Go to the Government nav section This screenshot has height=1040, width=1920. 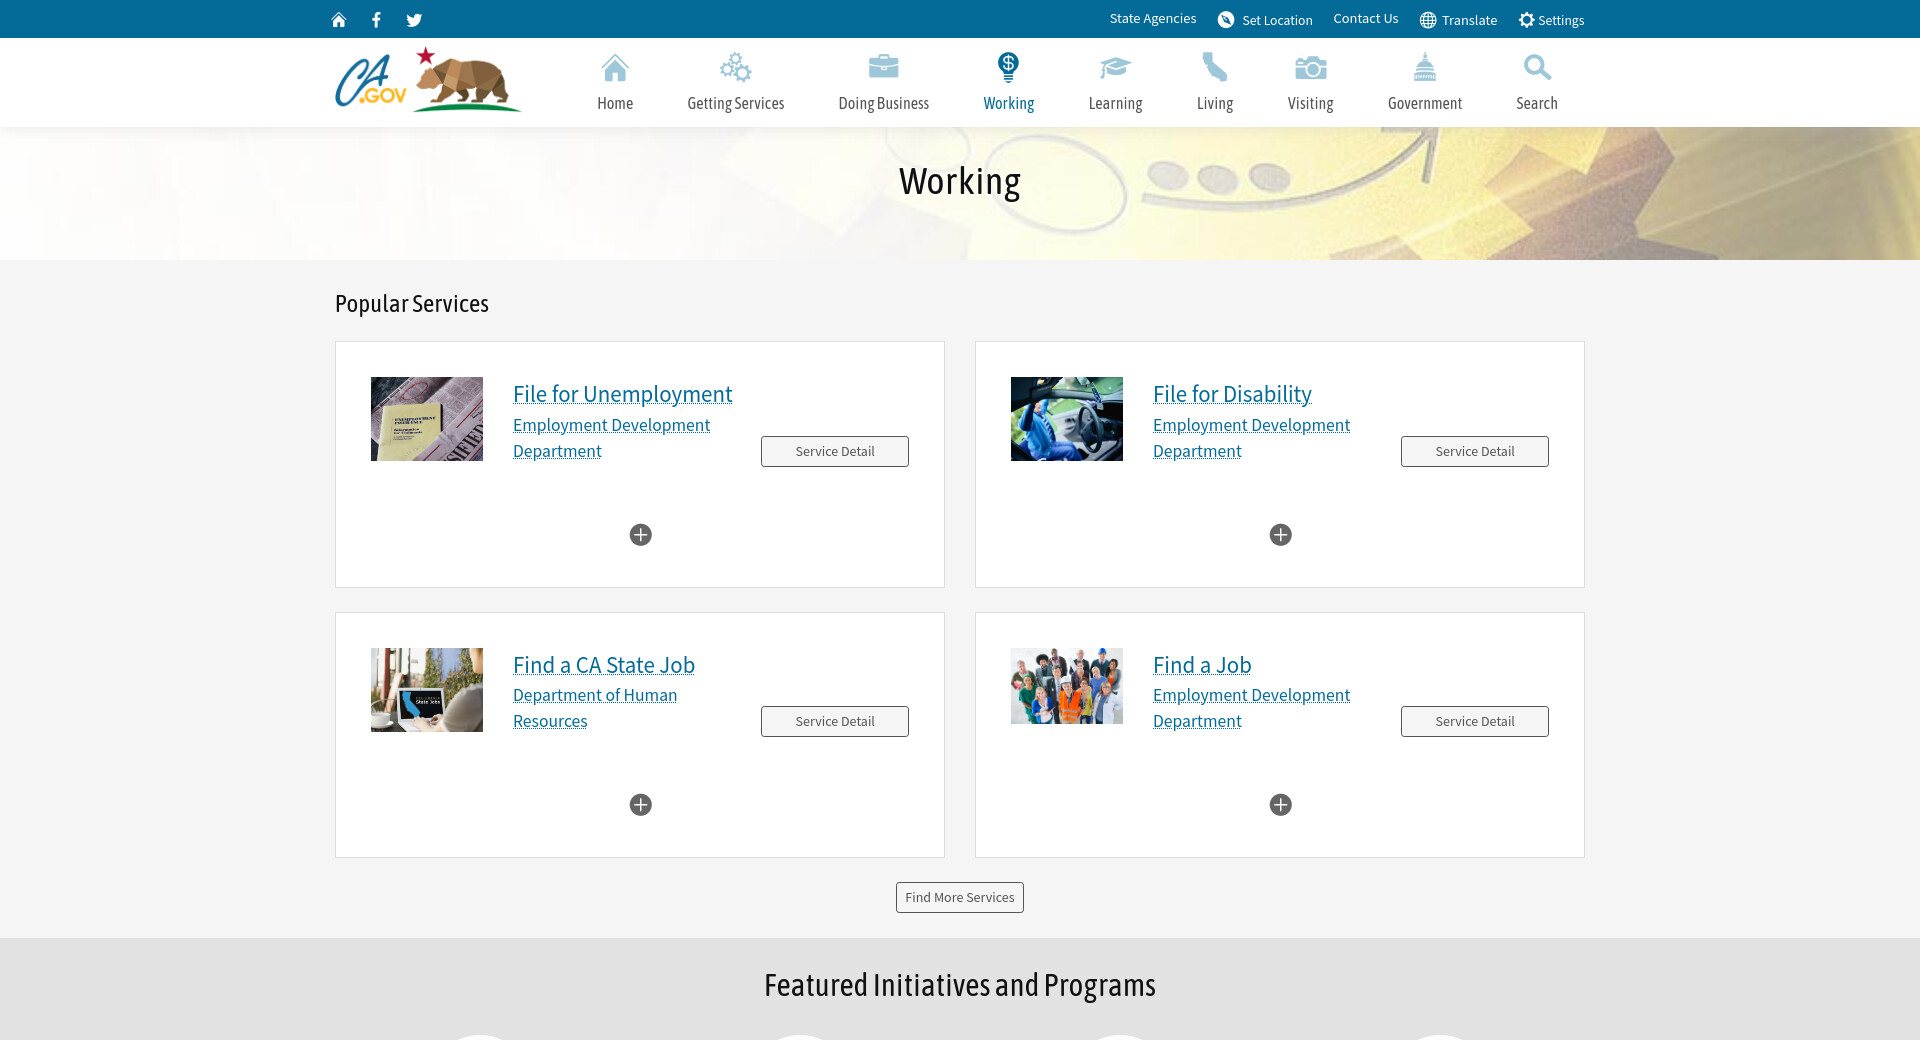(x=1424, y=82)
